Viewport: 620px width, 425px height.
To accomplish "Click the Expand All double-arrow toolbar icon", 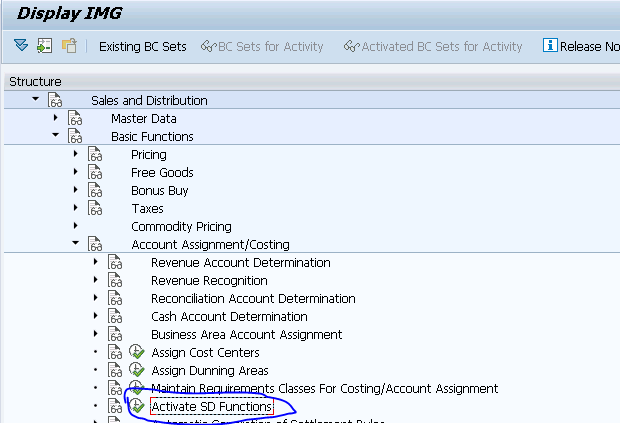I will [x=21, y=46].
